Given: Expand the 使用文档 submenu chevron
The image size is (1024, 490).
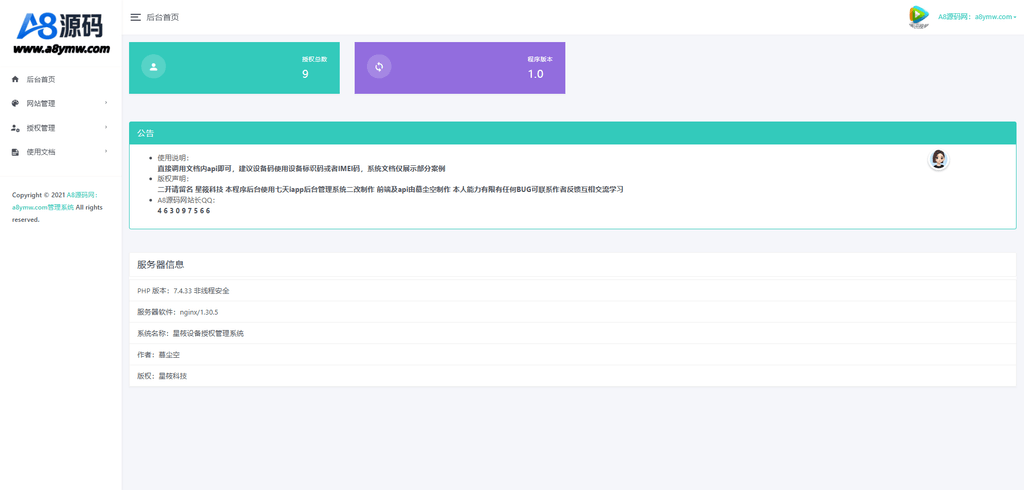Looking at the screenshot, I should (x=106, y=151).
